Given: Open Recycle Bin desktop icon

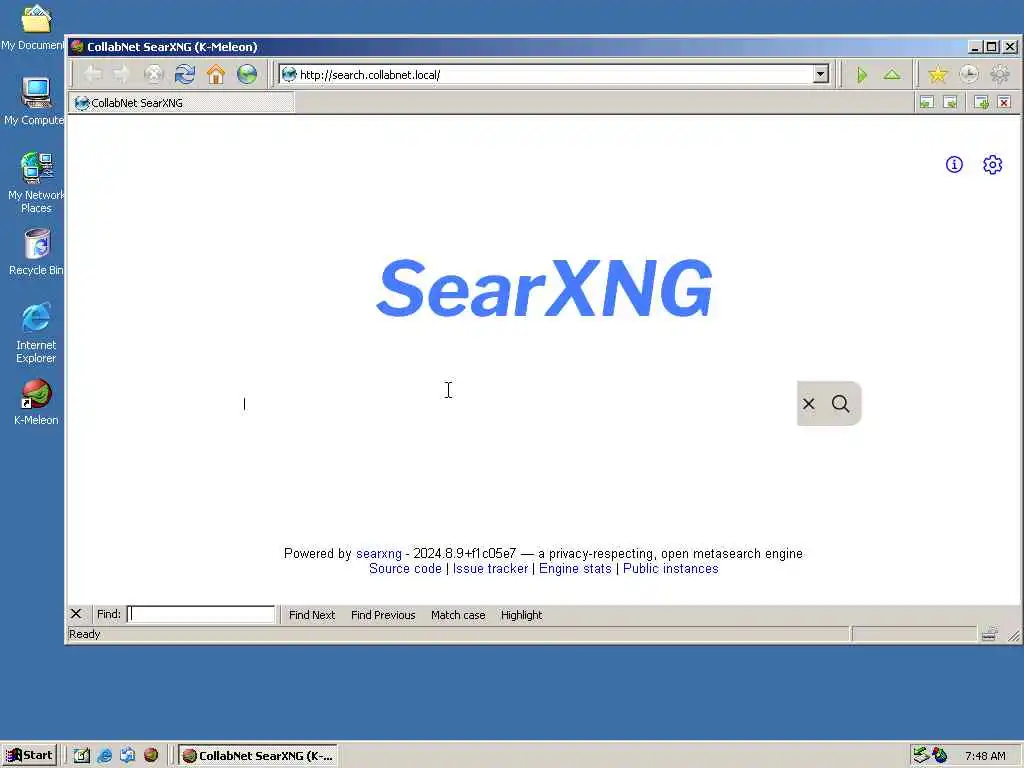Looking at the screenshot, I should pos(36,253).
